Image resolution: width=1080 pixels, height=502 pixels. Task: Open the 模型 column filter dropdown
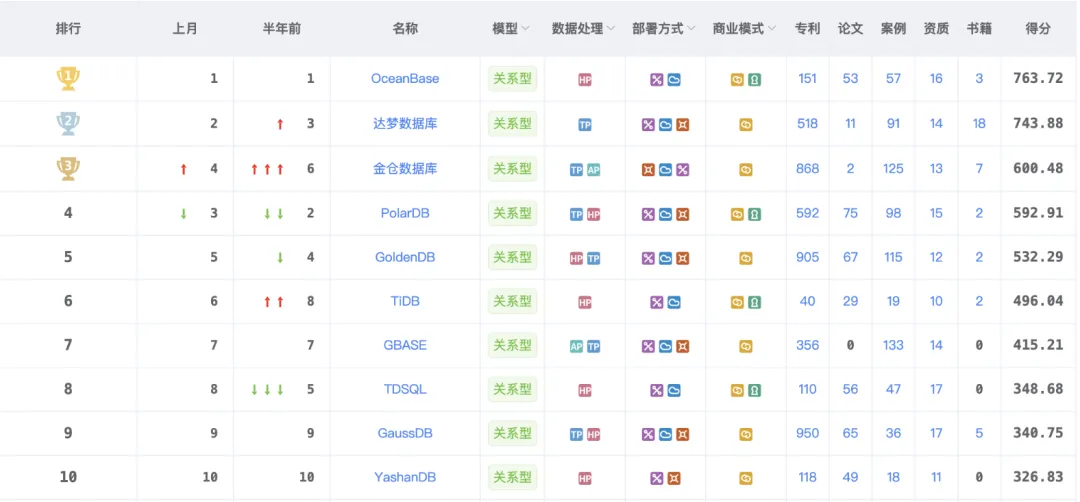526,29
